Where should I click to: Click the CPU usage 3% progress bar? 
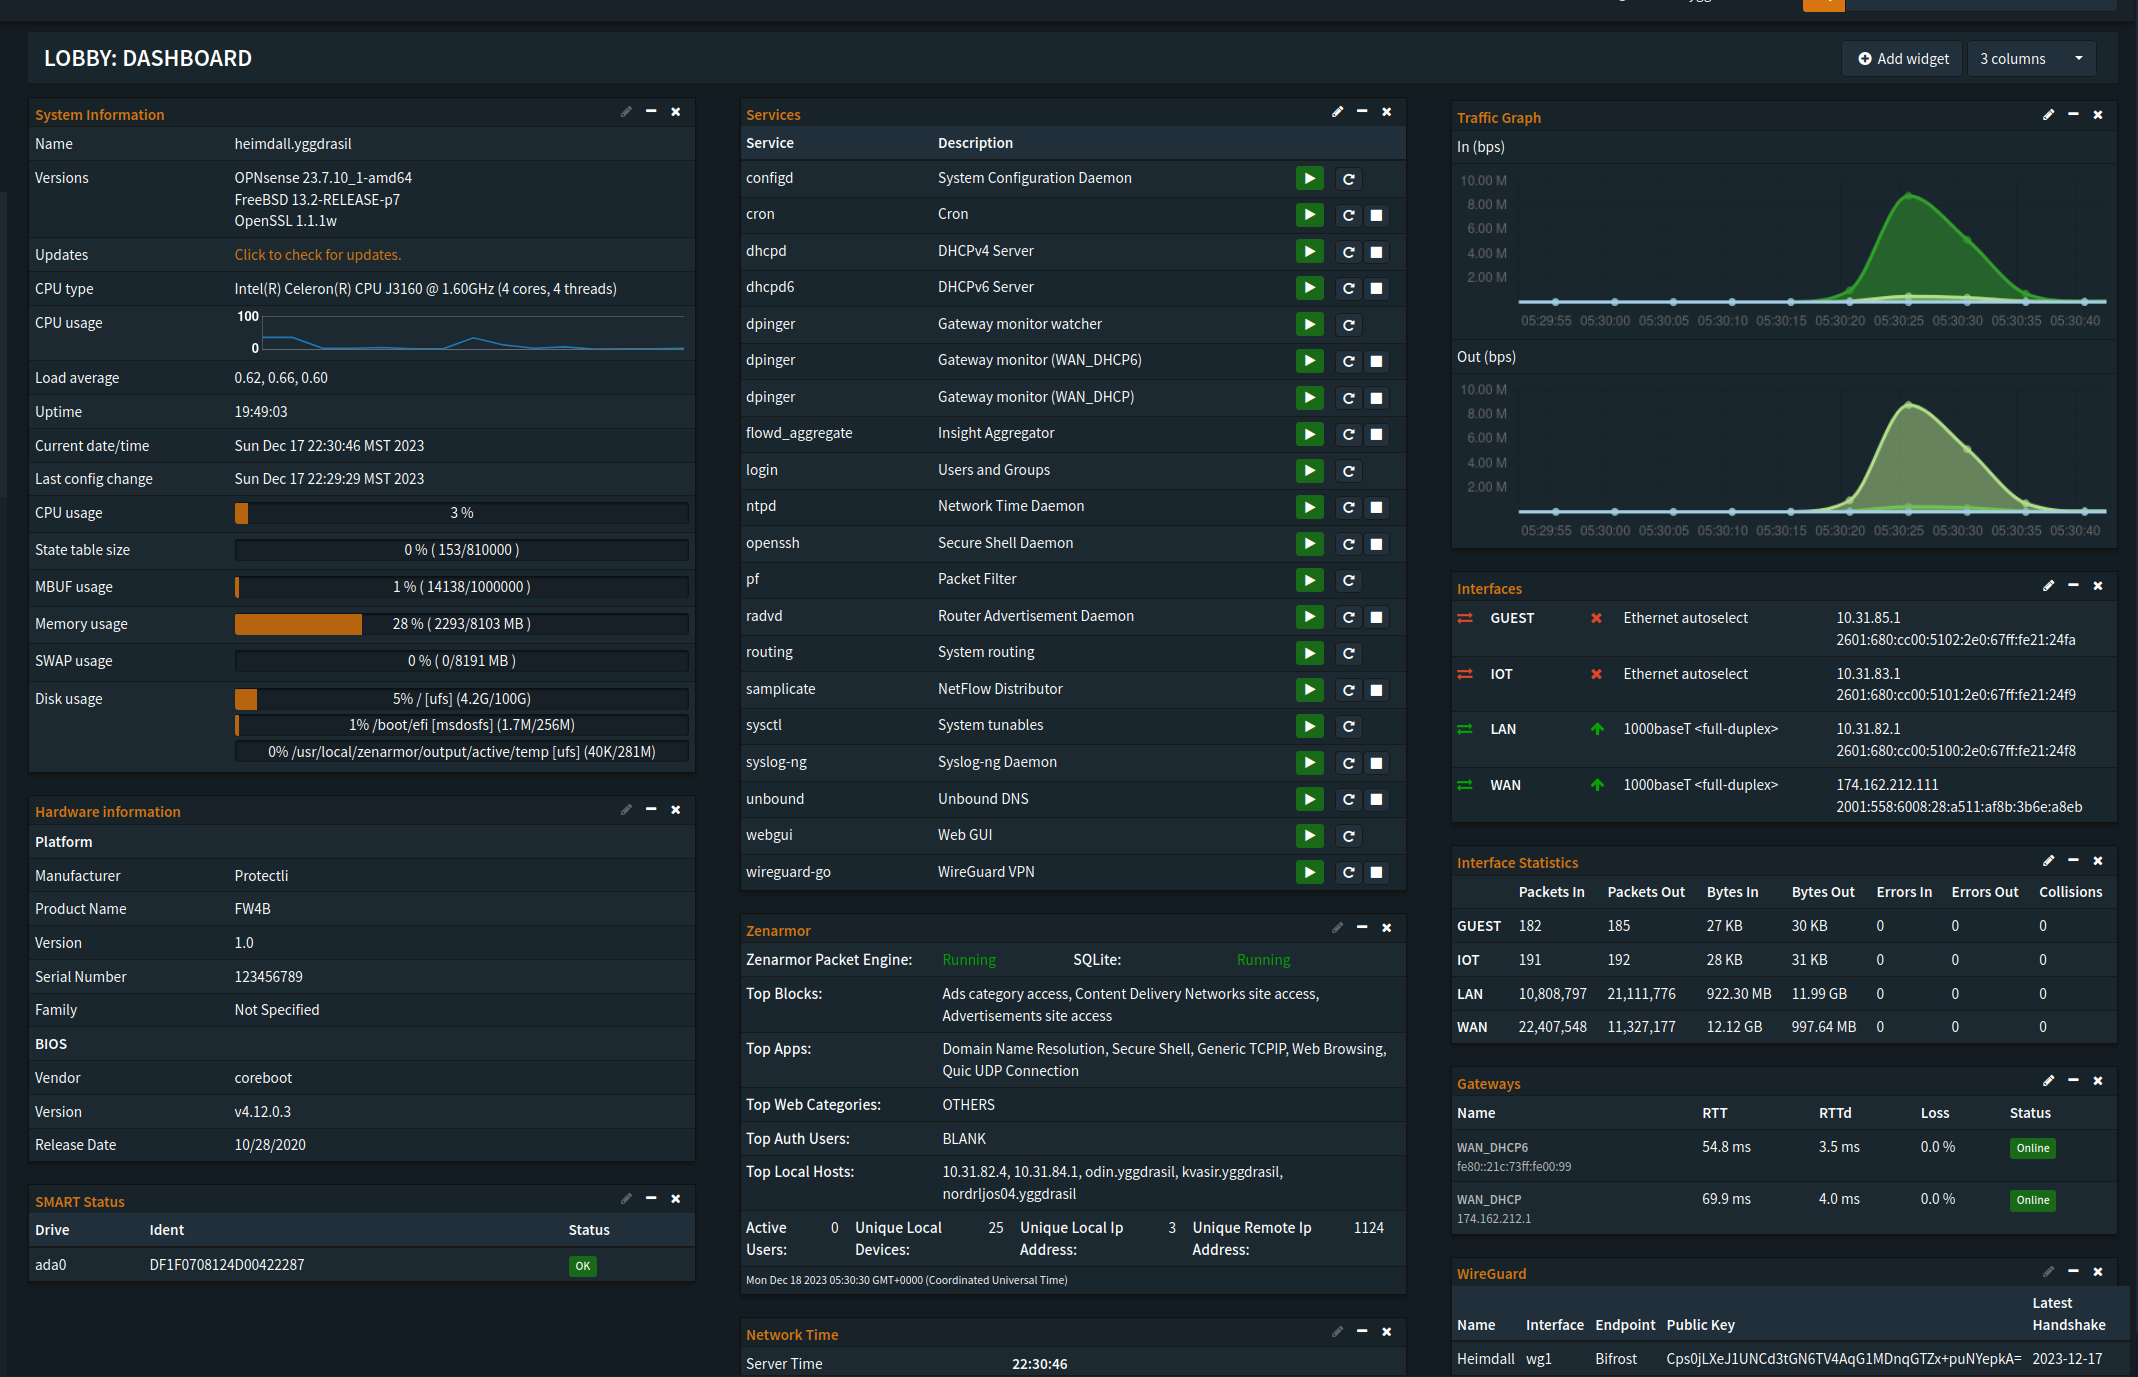tap(461, 513)
